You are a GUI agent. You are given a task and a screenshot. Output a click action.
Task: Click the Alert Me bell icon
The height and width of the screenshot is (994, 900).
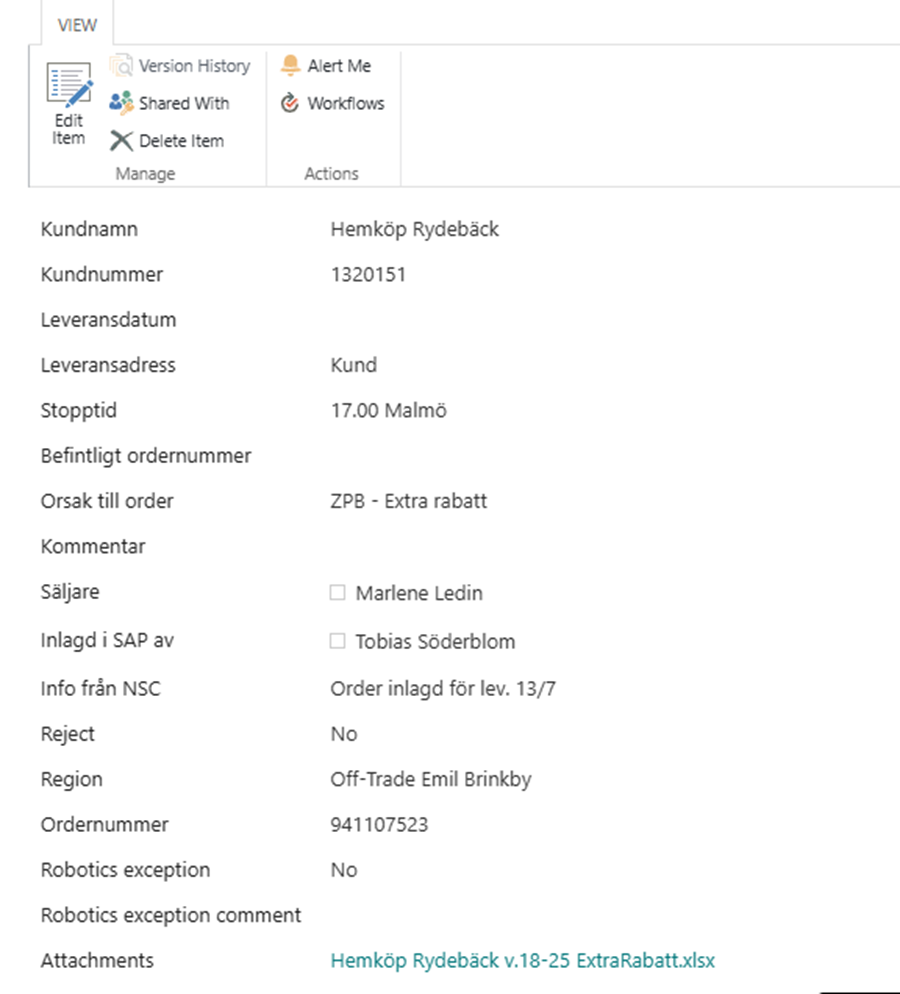pyautogui.click(x=290, y=65)
